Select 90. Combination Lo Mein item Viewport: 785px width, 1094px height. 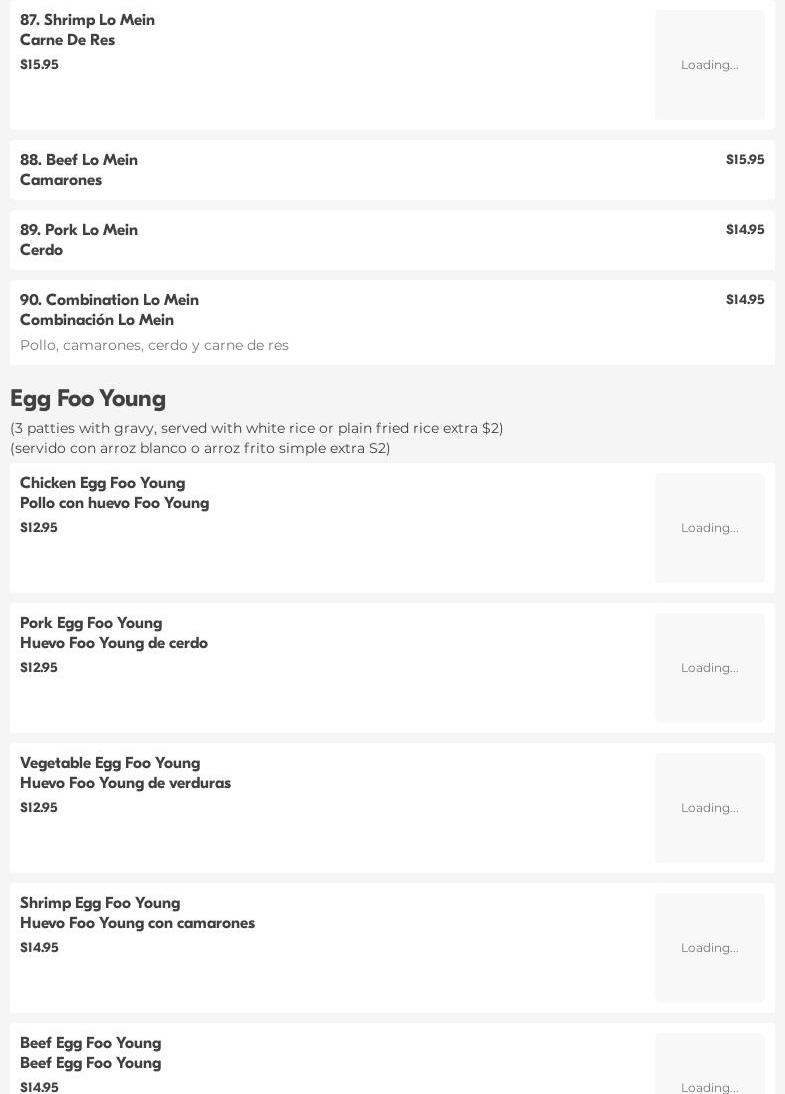tap(392, 322)
